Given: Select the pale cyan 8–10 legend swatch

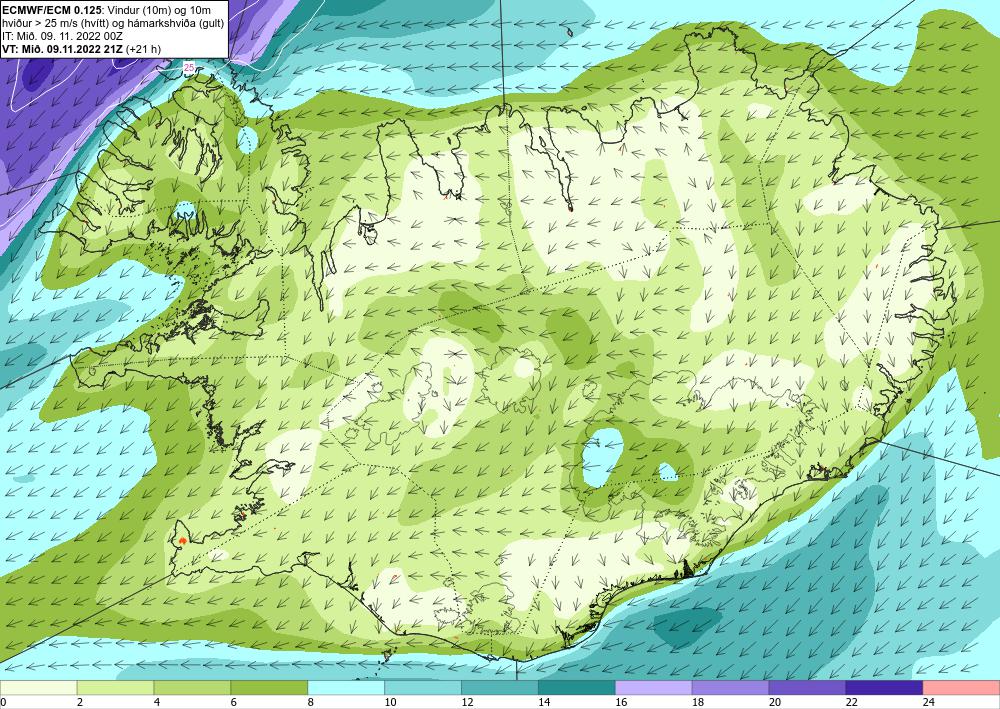Looking at the screenshot, I should pos(346,688).
